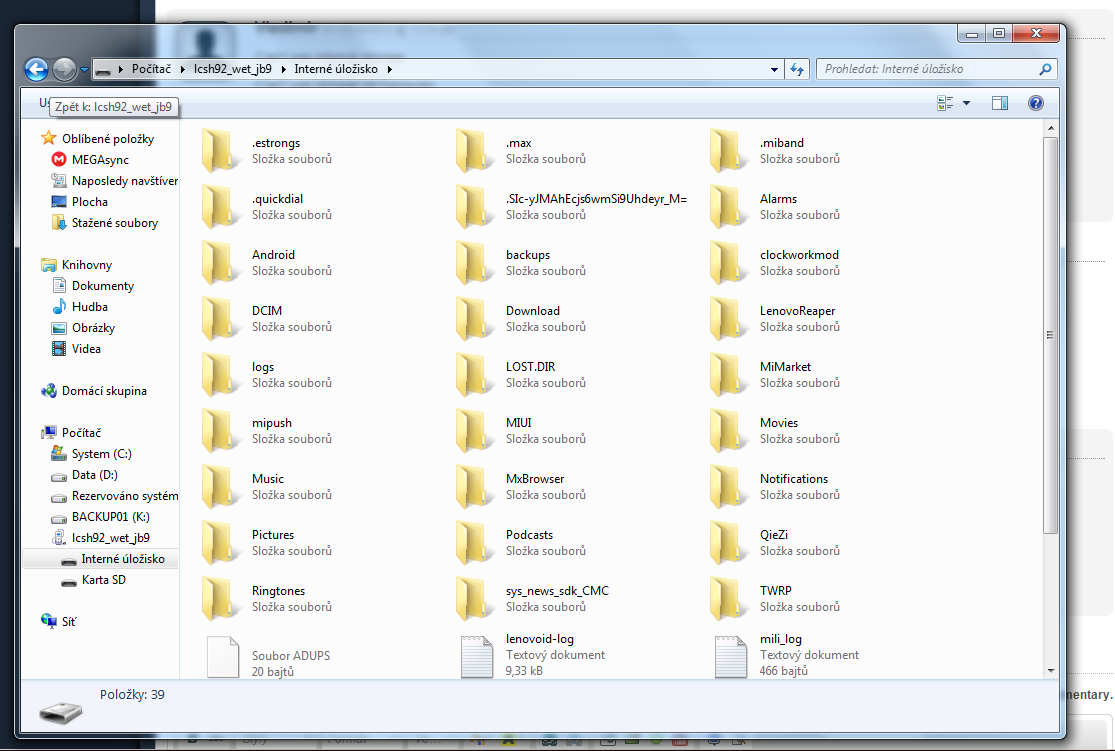Image resolution: width=1115 pixels, height=751 pixels.
Task: Select the LOST.DIR folder
Action: tap(521, 374)
